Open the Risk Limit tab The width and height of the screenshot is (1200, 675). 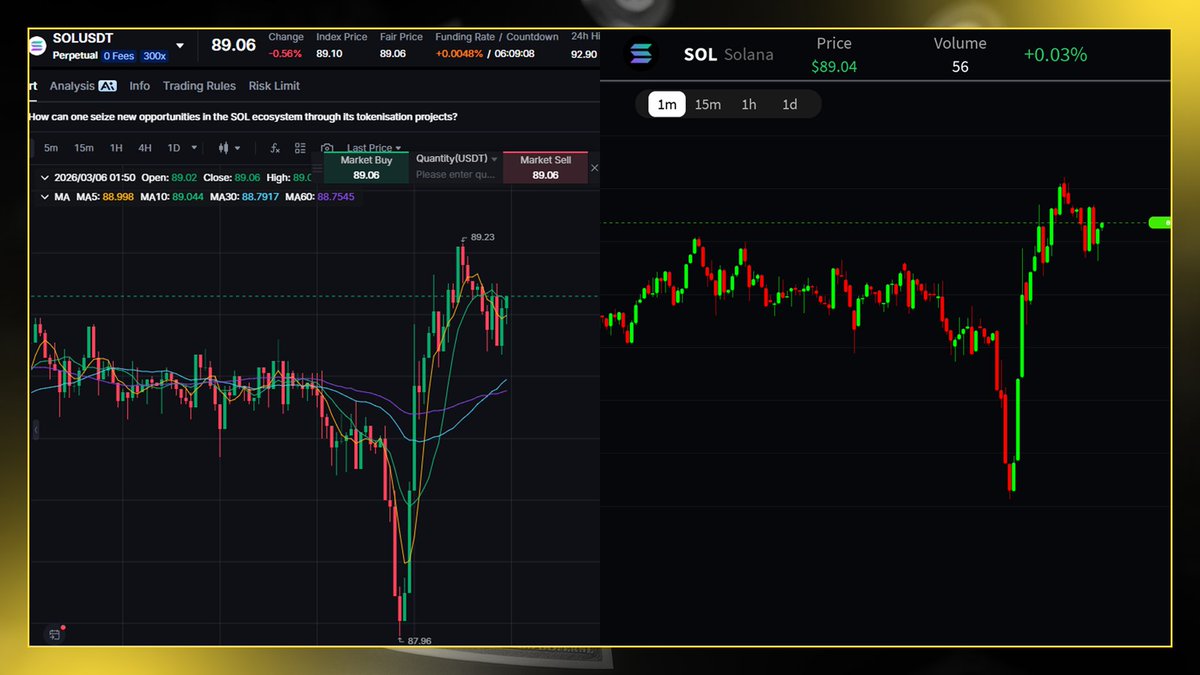point(274,86)
